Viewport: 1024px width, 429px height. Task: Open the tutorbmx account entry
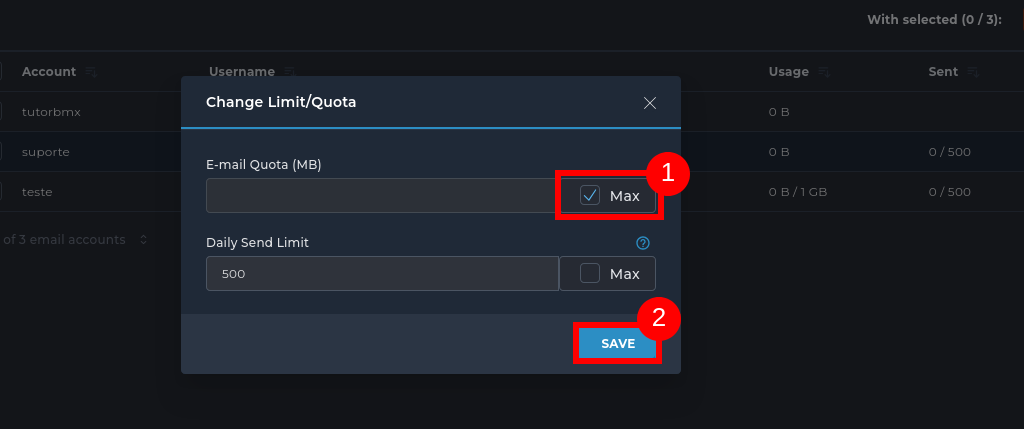(x=51, y=112)
